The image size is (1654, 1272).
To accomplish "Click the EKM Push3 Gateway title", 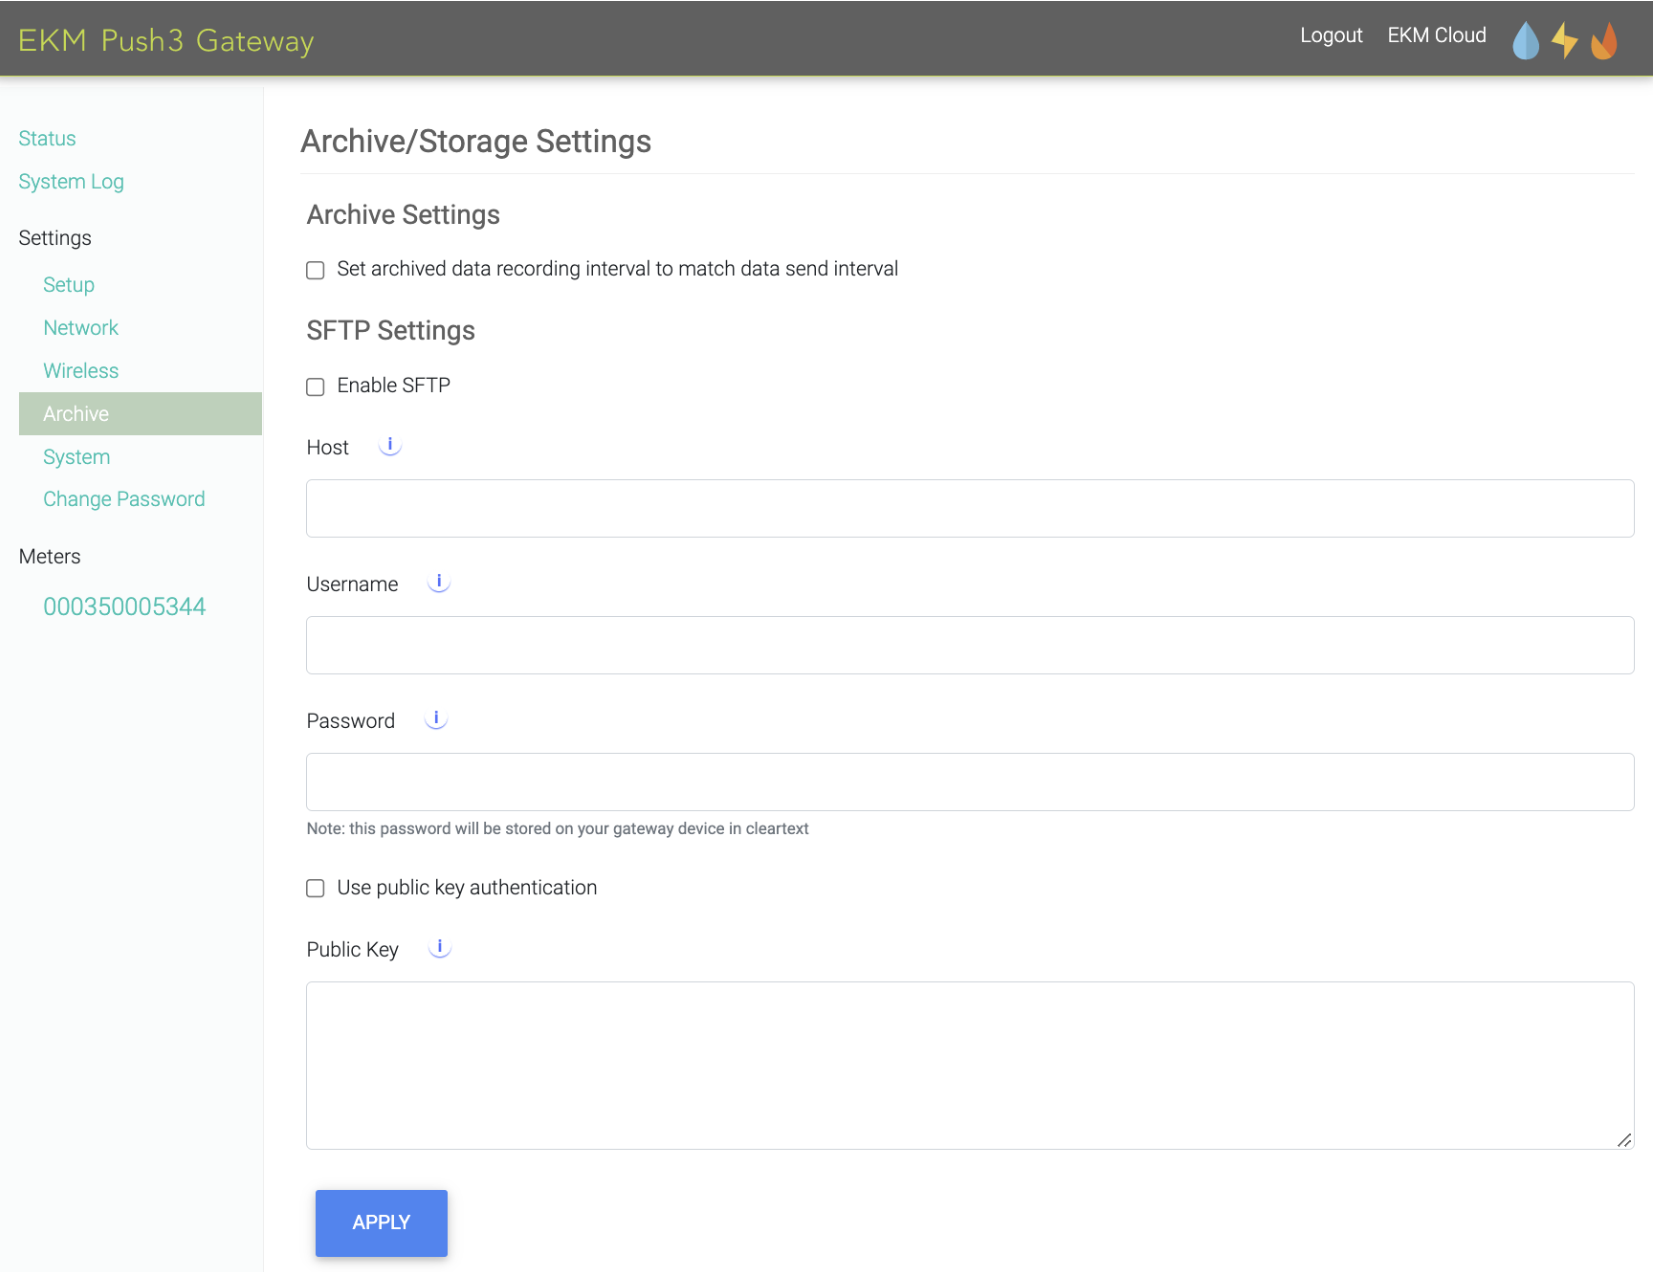I will [166, 40].
